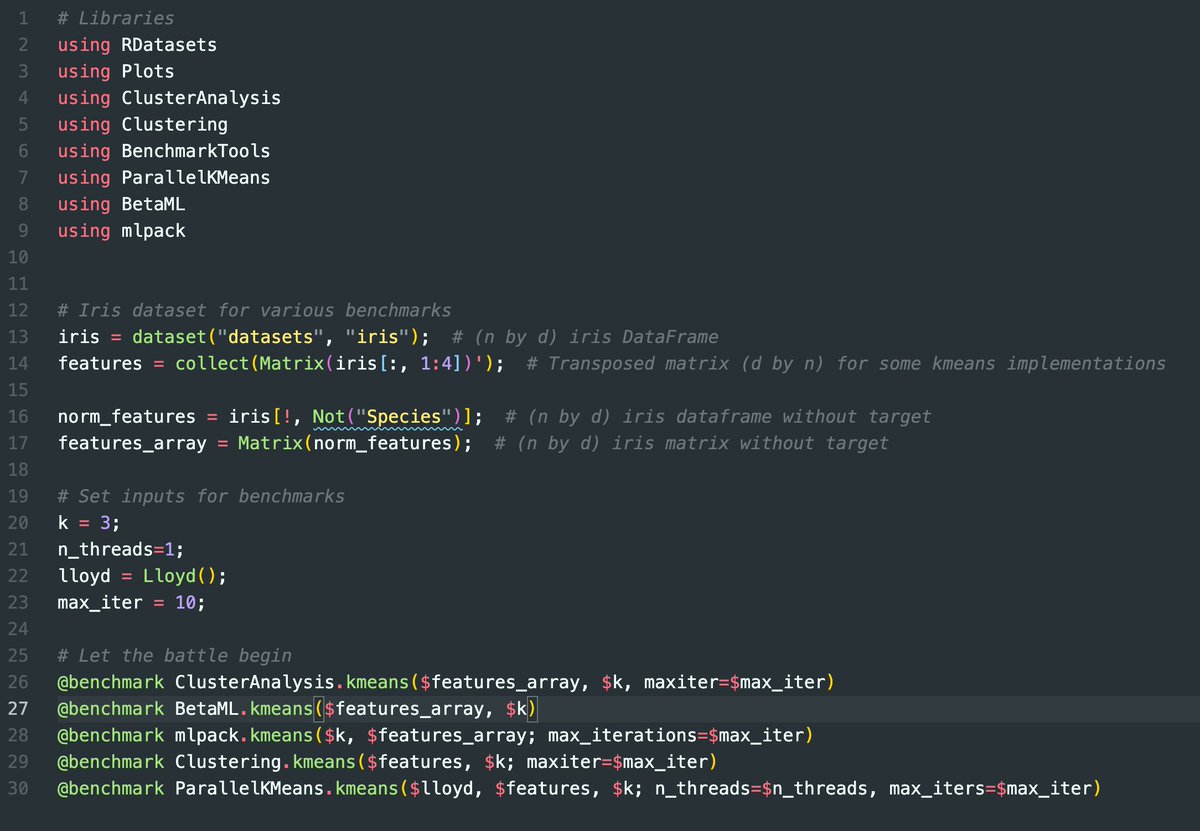Click 'ClusterAnalysis' on the using line 4
This screenshot has width=1200, height=831.
(x=201, y=98)
